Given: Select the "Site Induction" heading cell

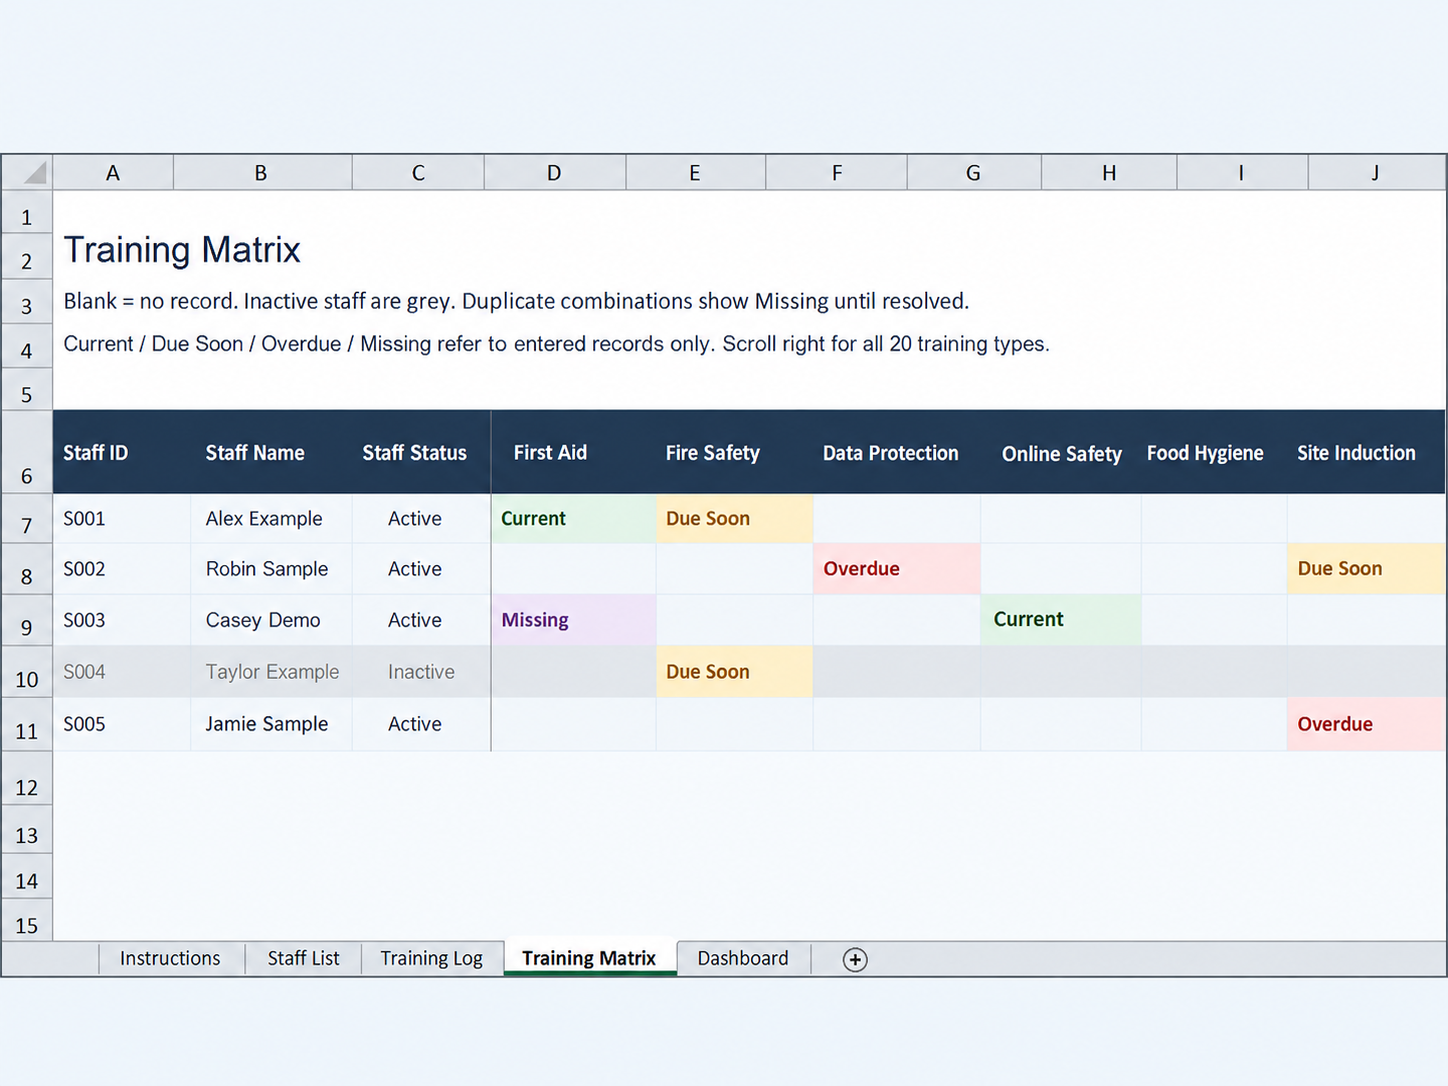Looking at the screenshot, I should pyautogui.click(x=1366, y=452).
